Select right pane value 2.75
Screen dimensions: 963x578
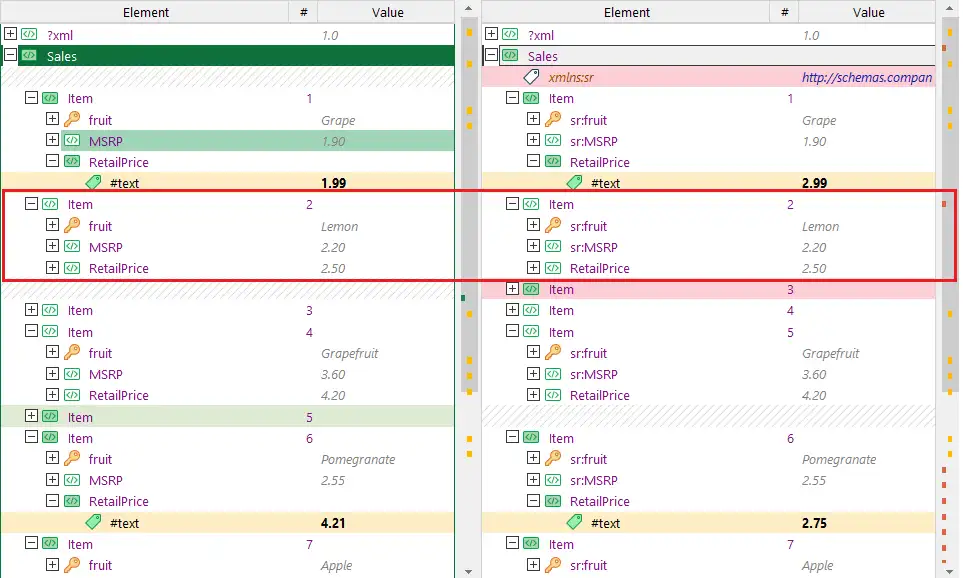pyautogui.click(x=814, y=523)
